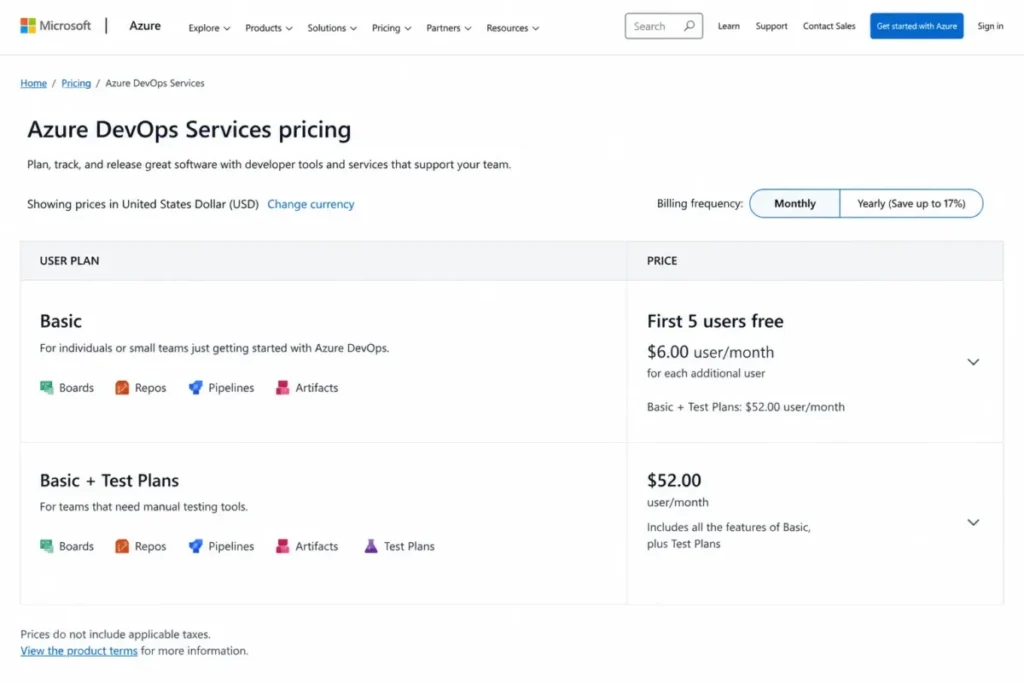Click the Boards icon in Basic plan
1024x683 pixels.
pos(46,387)
